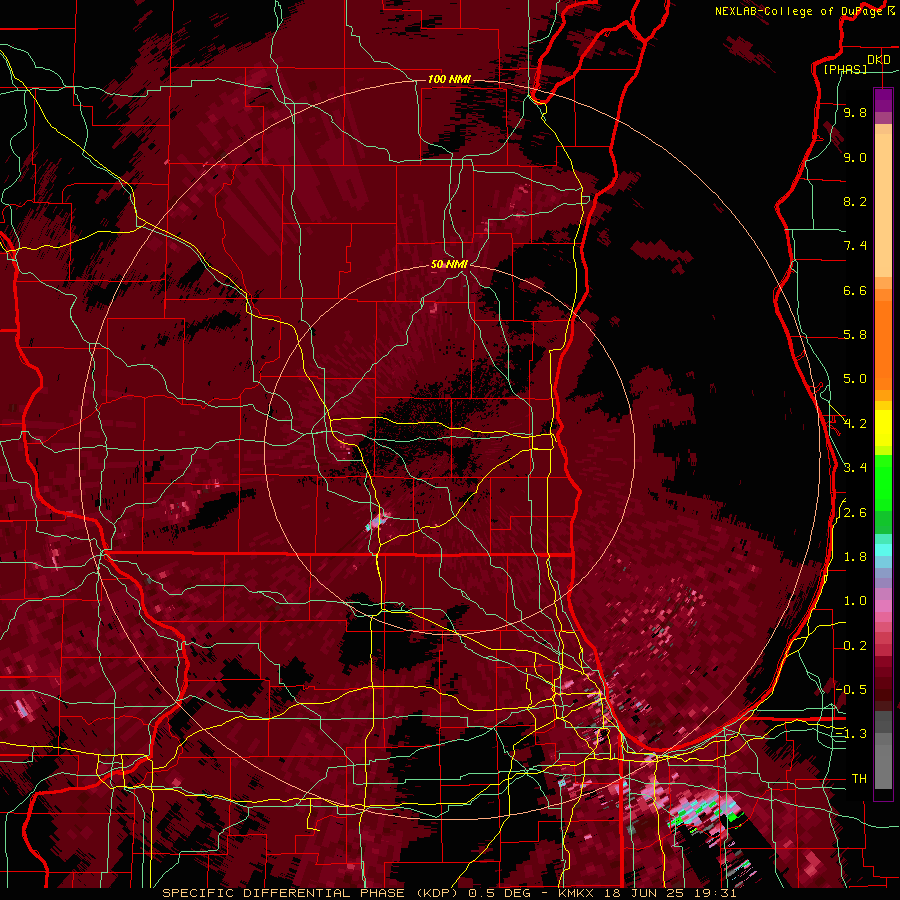Select the cyan segment of the color scale

pos(883,550)
